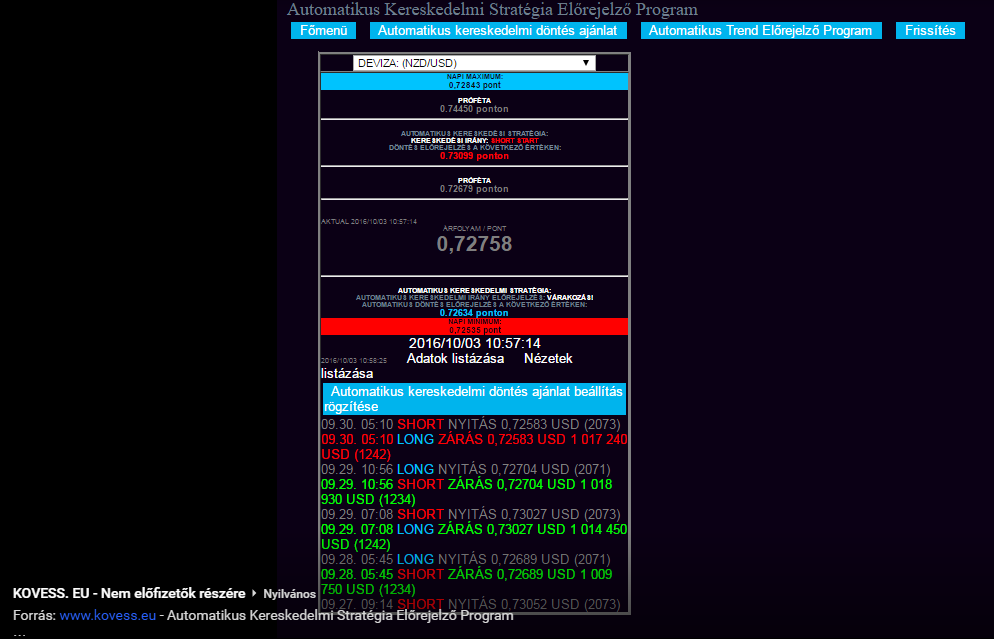Click the current rate 0,72758
Image resolution: width=994 pixels, height=639 pixels.
click(x=474, y=244)
